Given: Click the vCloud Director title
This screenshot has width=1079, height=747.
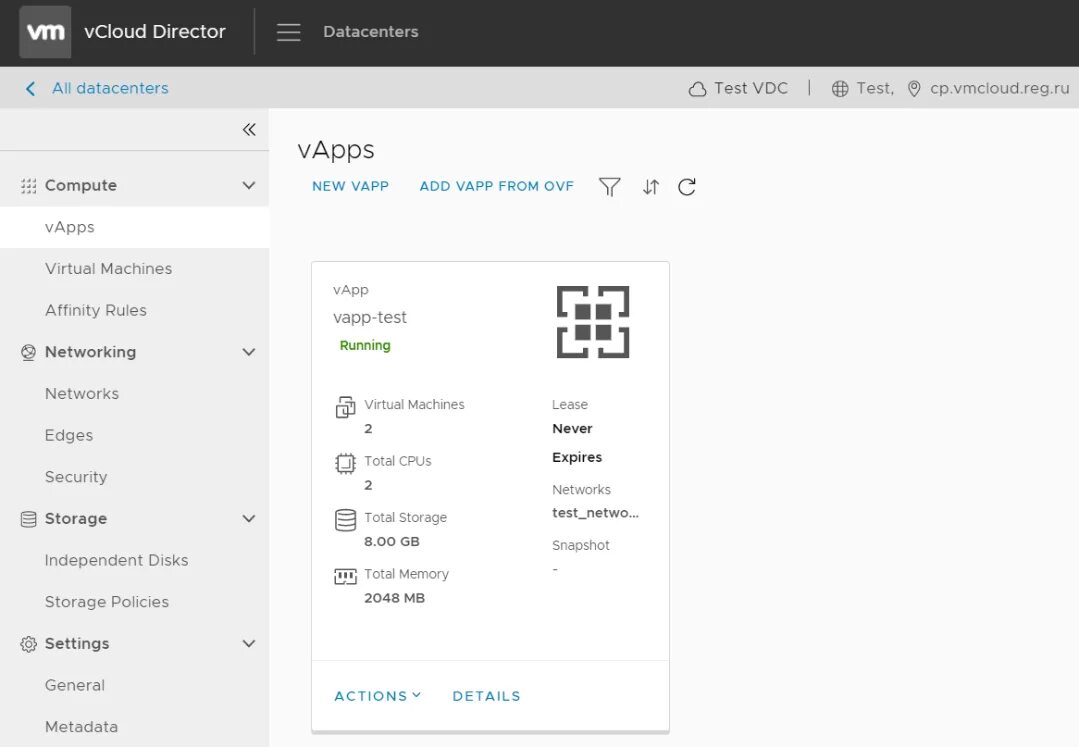Looking at the screenshot, I should pyautogui.click(x=155, y=32).
